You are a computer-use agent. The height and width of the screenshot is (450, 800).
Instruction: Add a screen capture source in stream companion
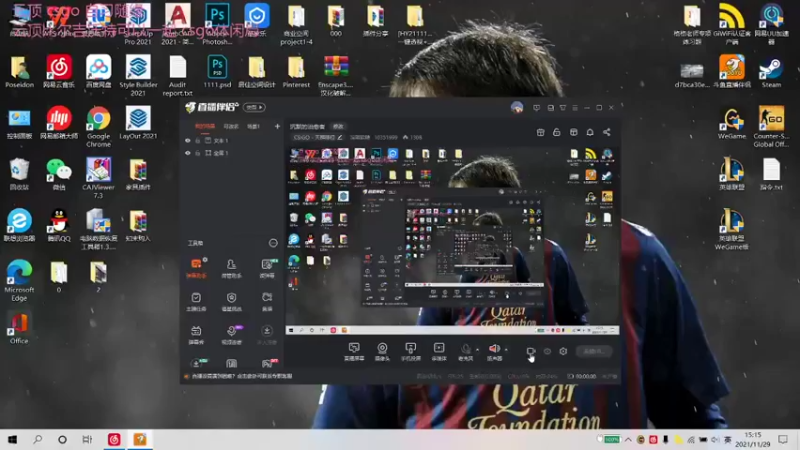point(354,352)
